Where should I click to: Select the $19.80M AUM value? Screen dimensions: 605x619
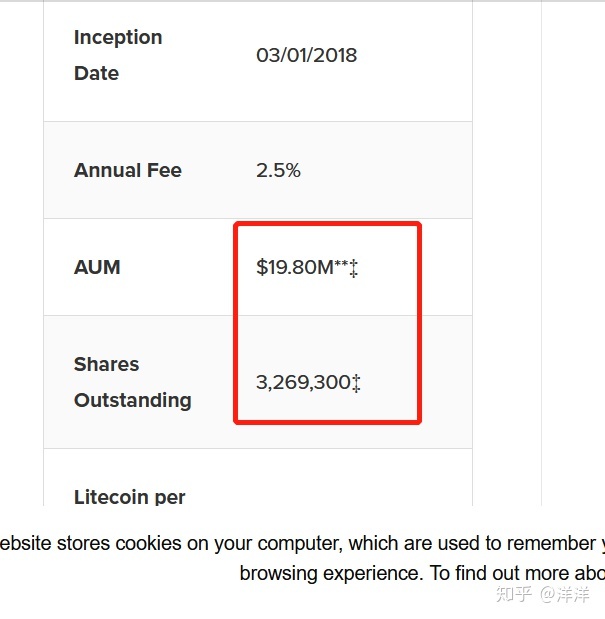pos(295,267)
